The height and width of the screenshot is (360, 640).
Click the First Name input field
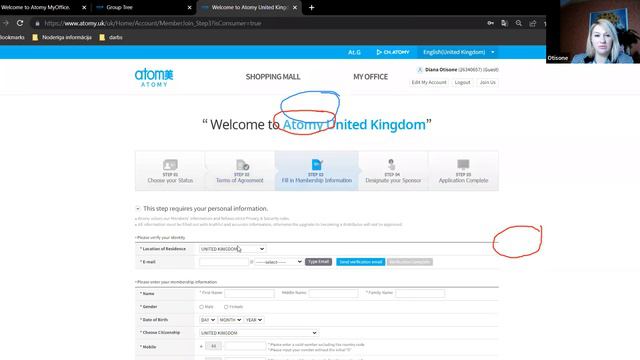pos(249,293)
